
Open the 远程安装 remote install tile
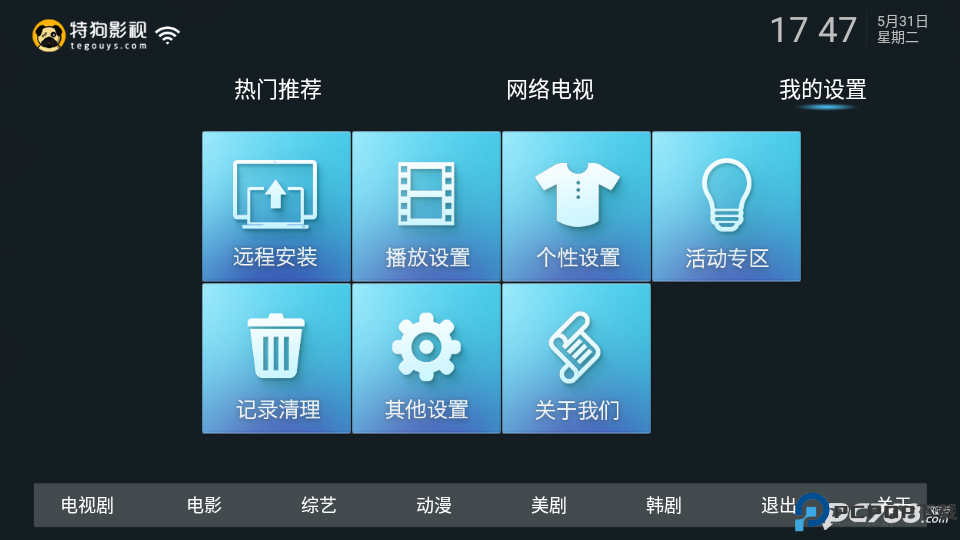pos(276,206)
